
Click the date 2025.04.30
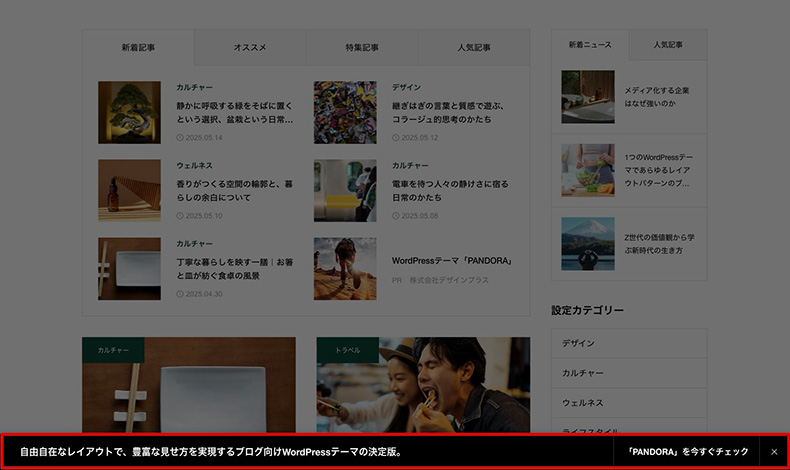[200, 294]
